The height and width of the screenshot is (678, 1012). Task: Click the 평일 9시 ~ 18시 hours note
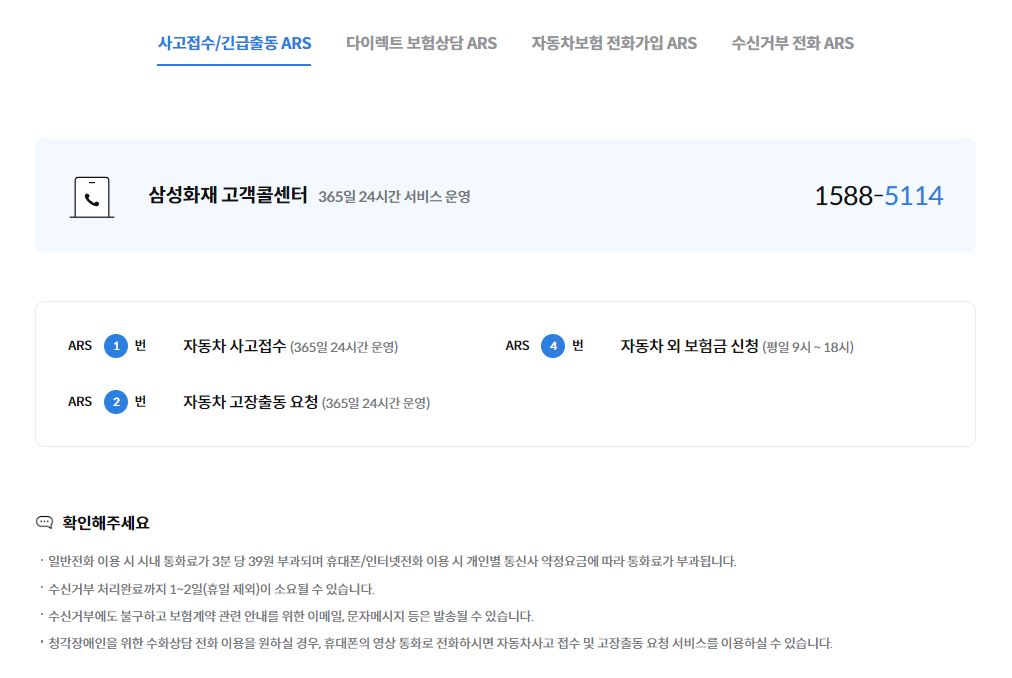pyautogui.click(x=808, y=347)
